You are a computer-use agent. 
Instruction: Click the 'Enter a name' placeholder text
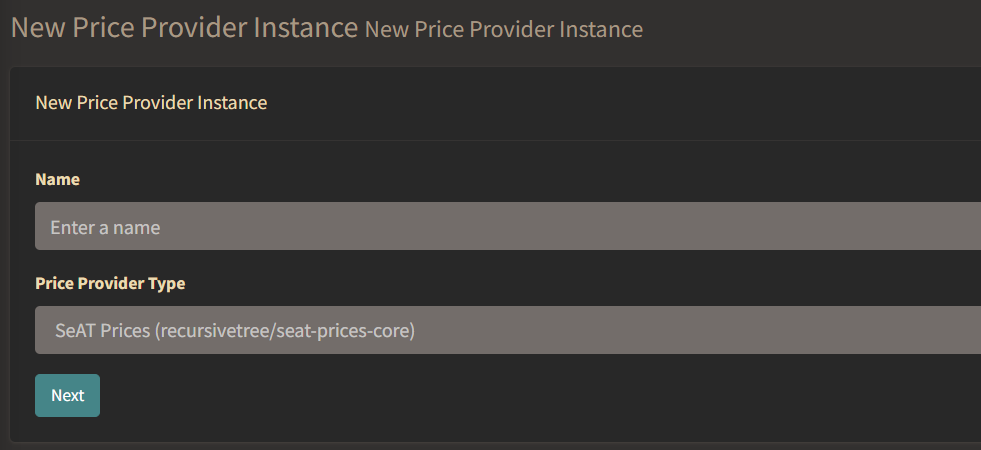[x=105, y=227]
